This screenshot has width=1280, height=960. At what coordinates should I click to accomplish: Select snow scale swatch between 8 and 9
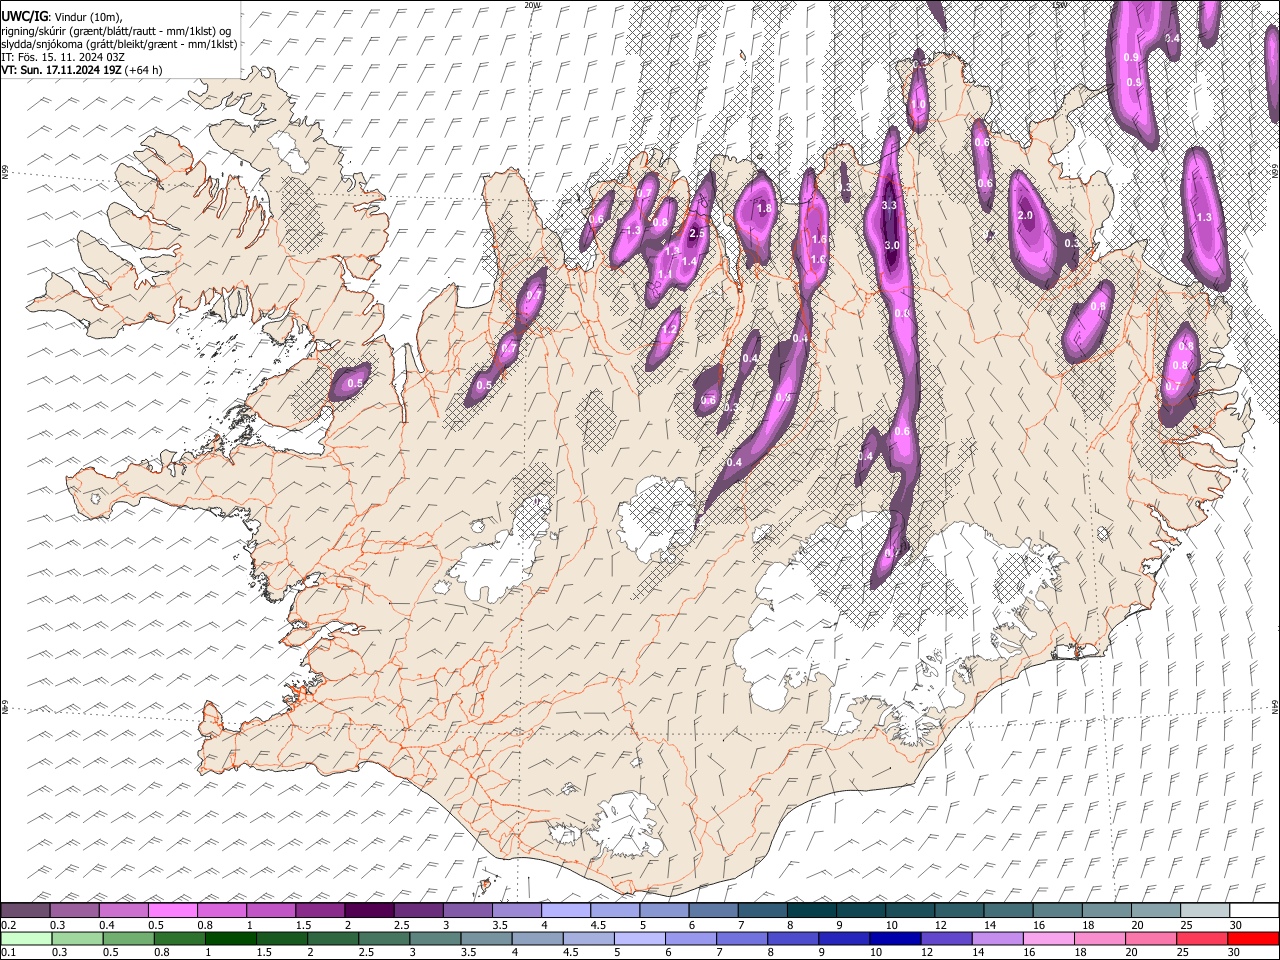(811, 910)
